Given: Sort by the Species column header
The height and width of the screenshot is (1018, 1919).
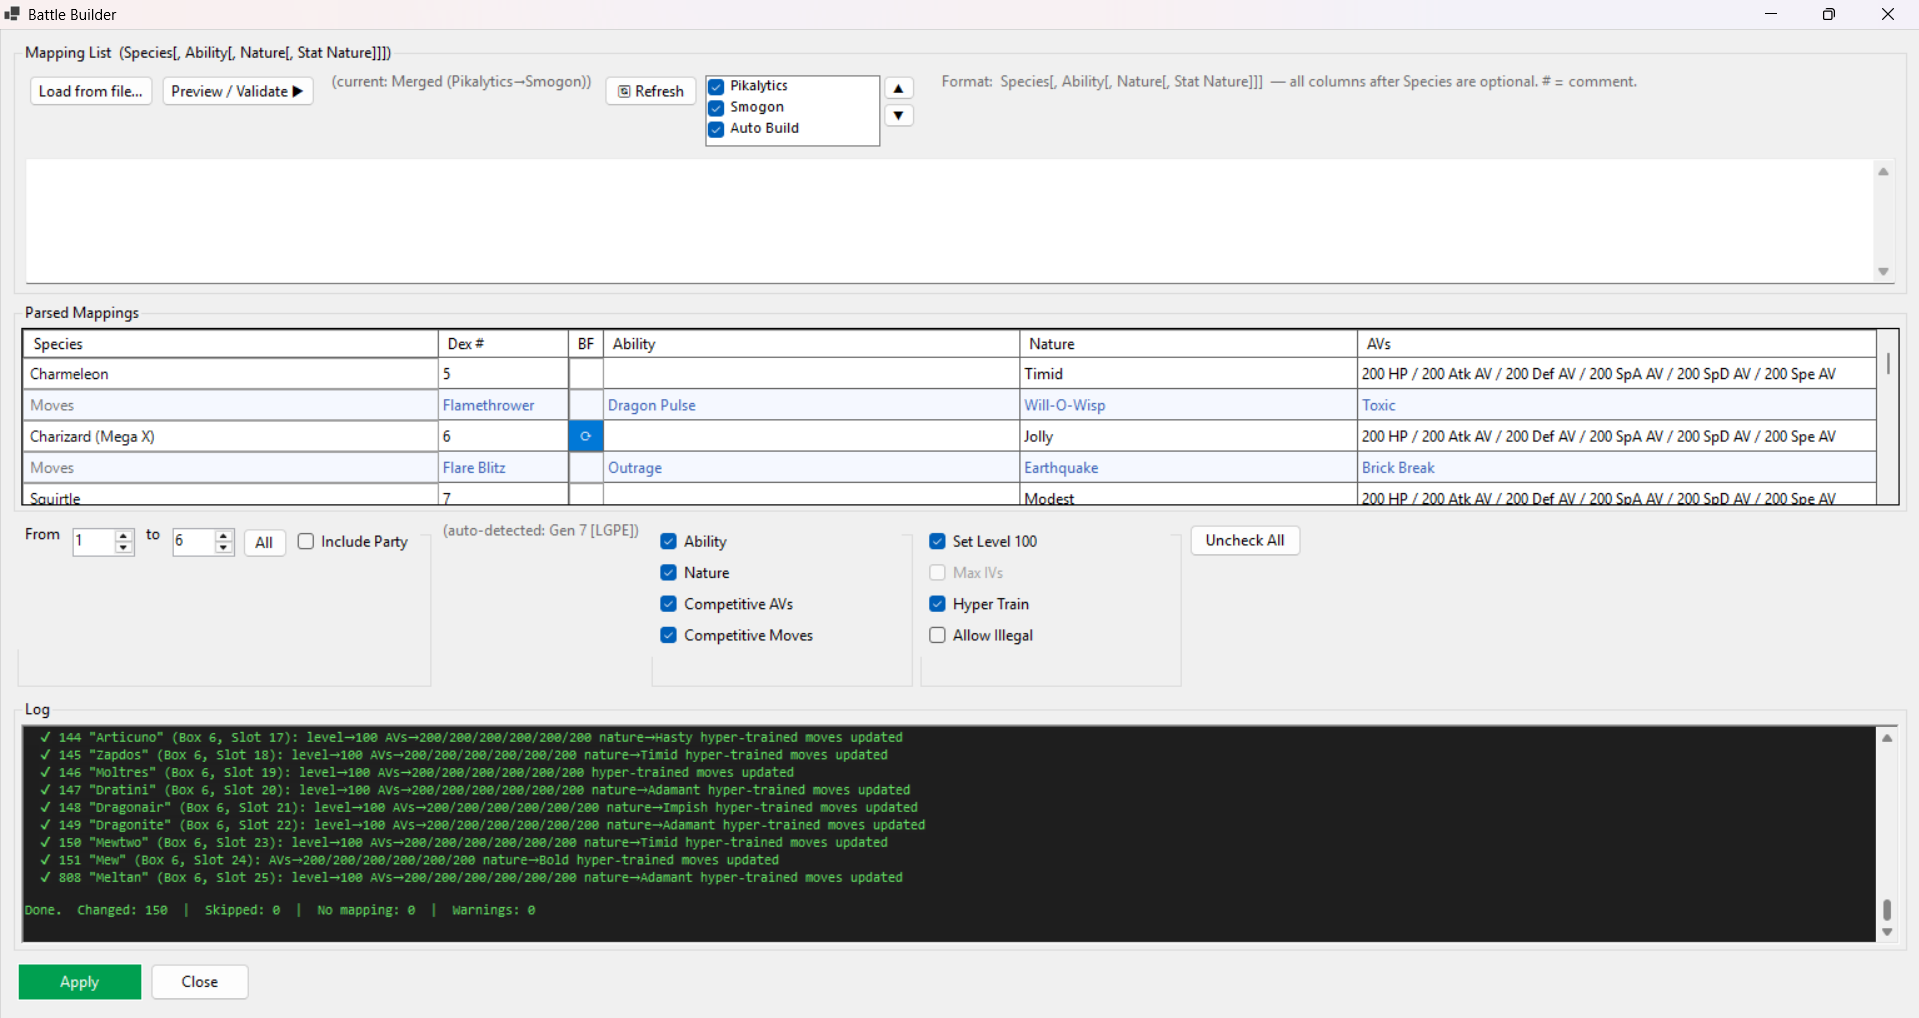Looking at the screenshot, I should [x=230, y=344].
